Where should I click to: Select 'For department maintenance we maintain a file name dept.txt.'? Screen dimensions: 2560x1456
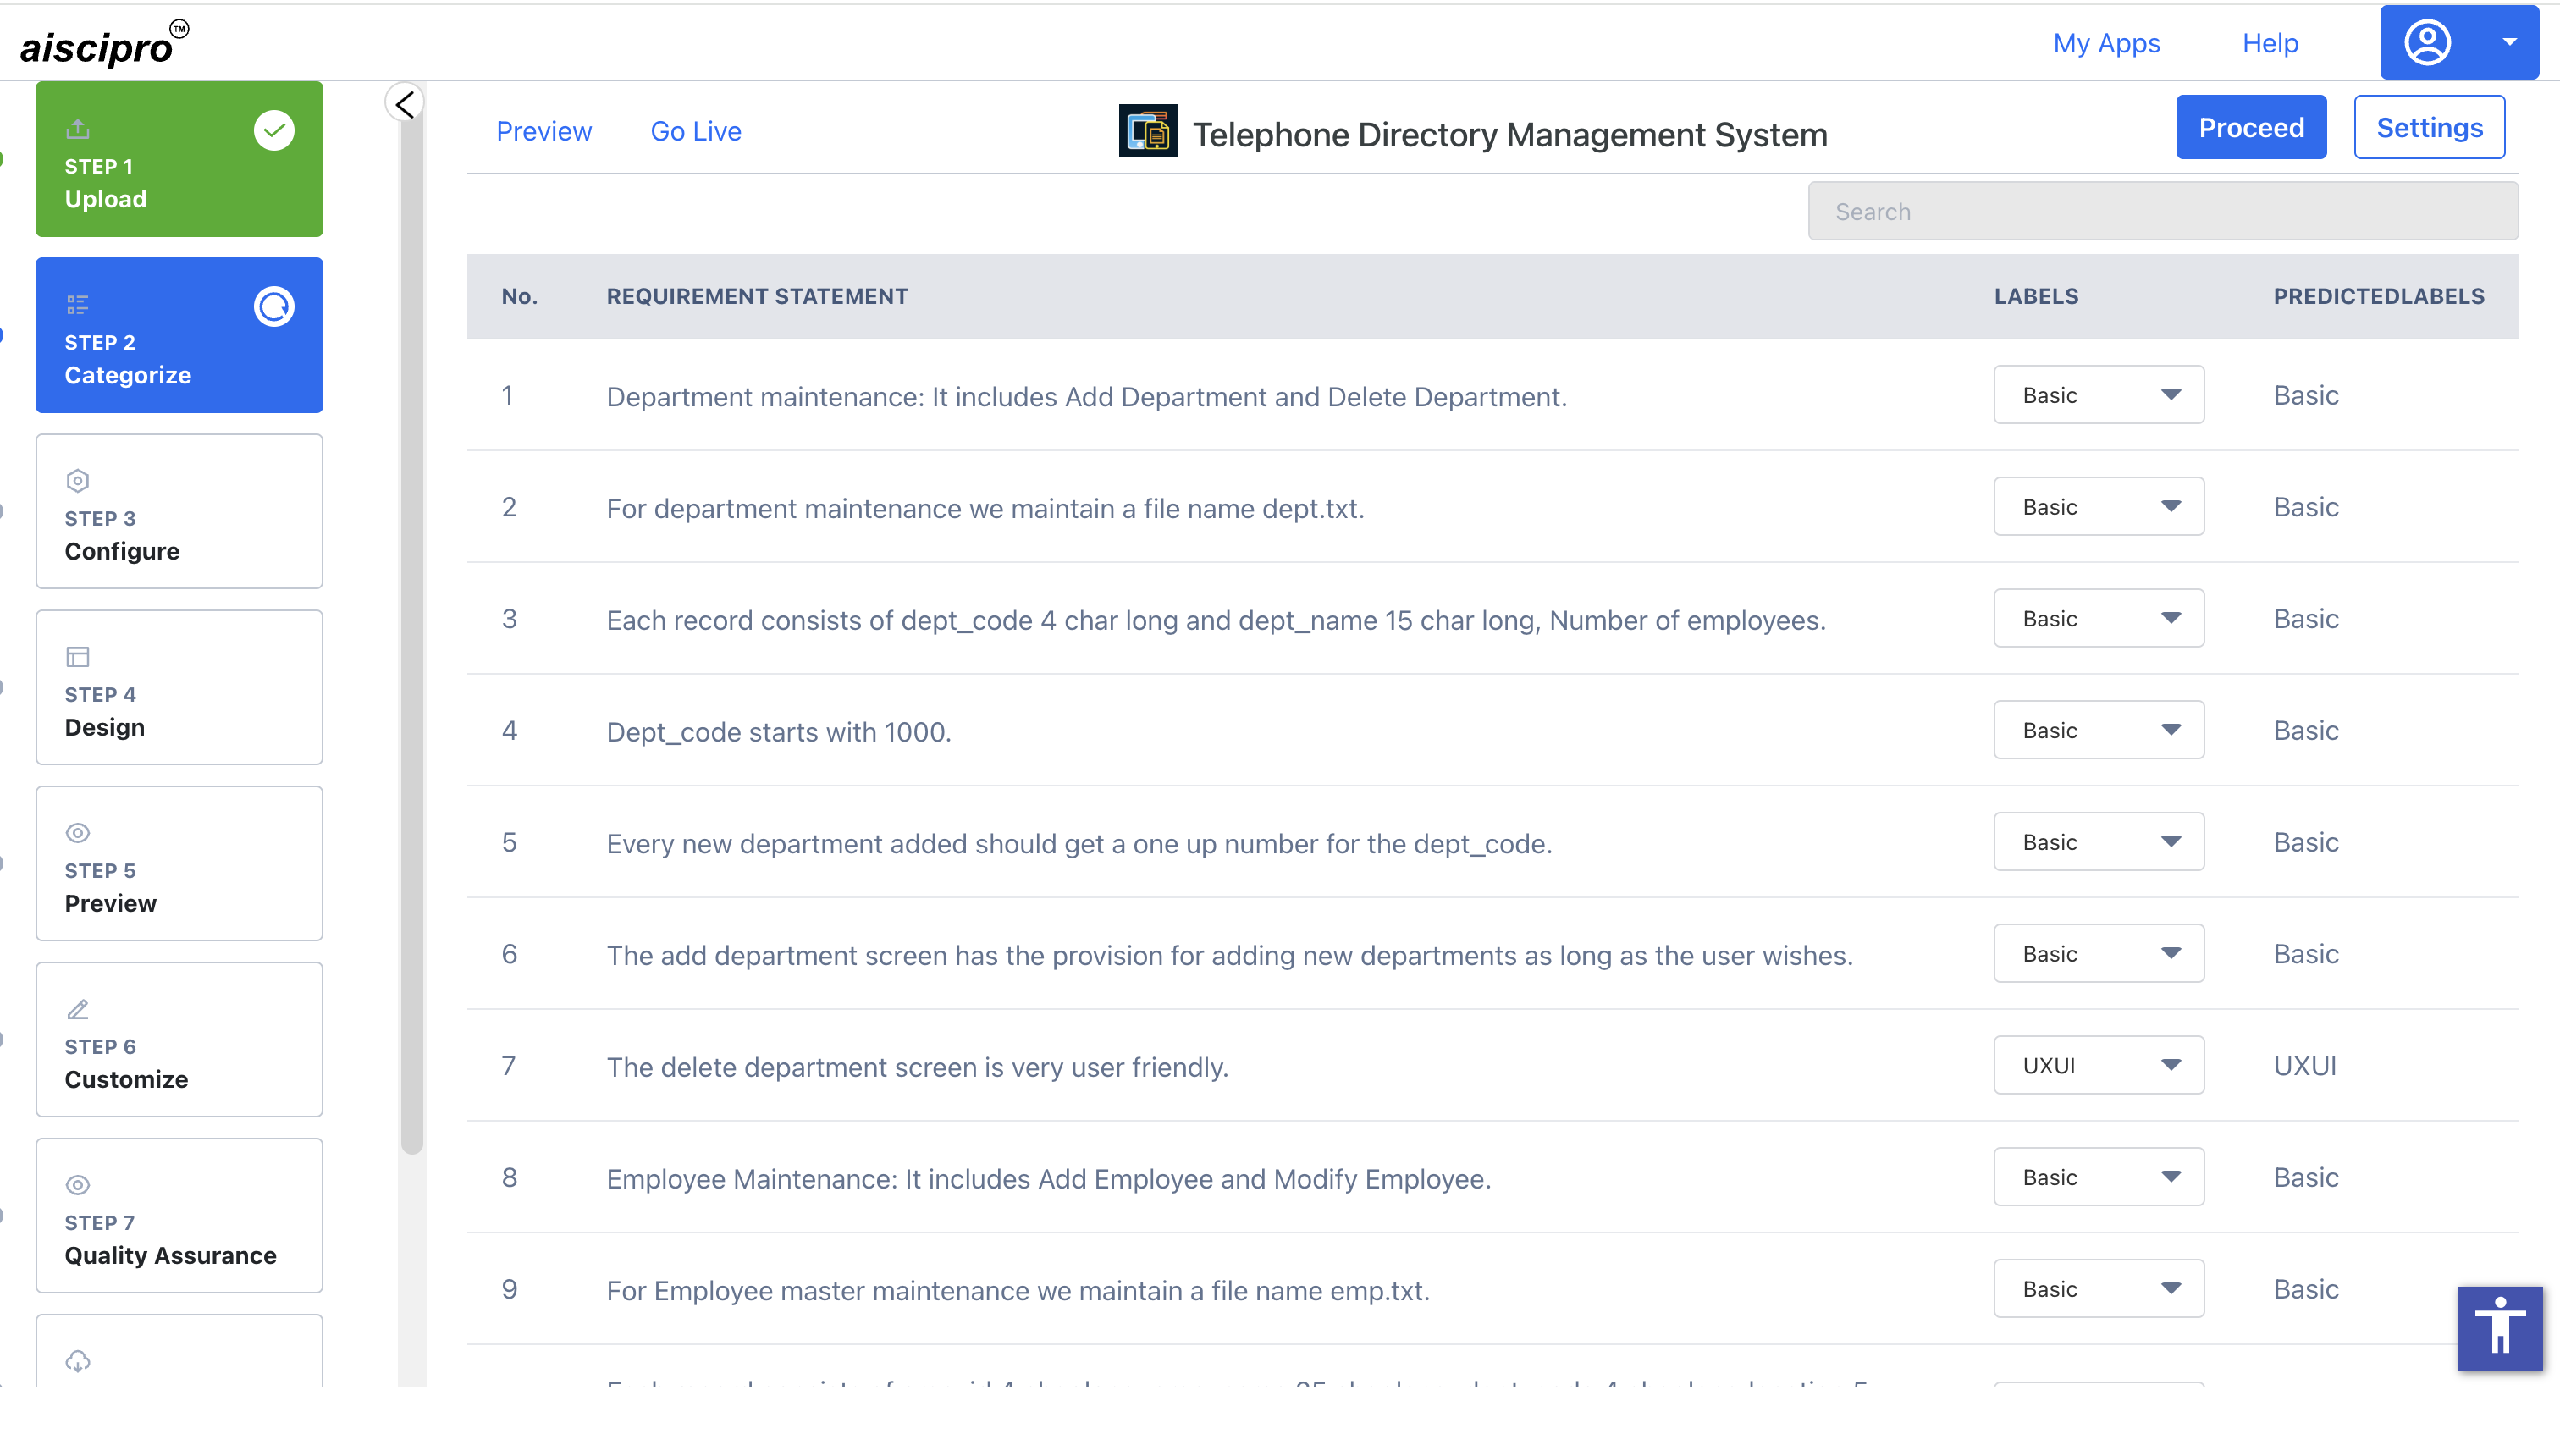click(985, 508)
